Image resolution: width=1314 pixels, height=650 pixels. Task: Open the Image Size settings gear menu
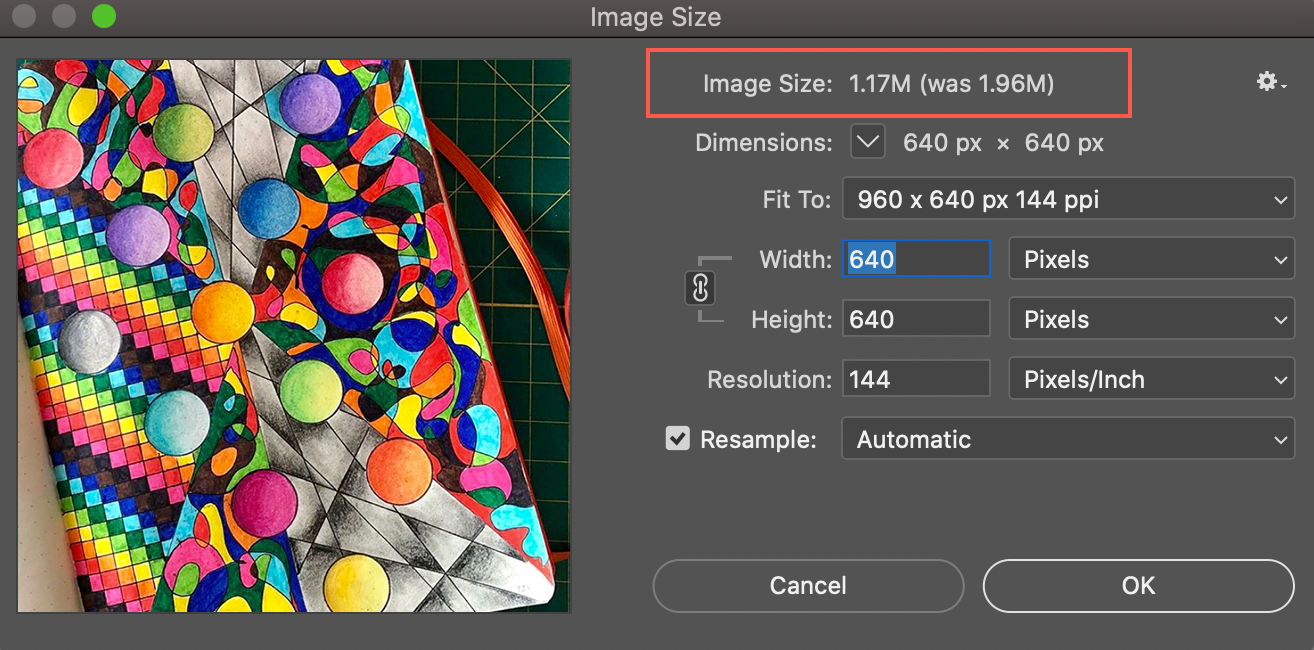pos(1265,83)
